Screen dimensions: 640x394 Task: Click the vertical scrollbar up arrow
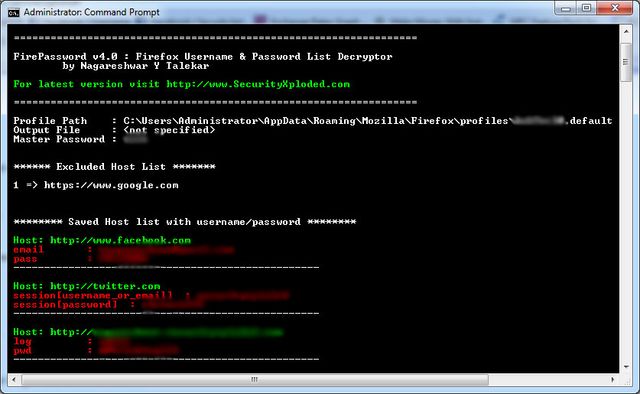coord(626,31)
